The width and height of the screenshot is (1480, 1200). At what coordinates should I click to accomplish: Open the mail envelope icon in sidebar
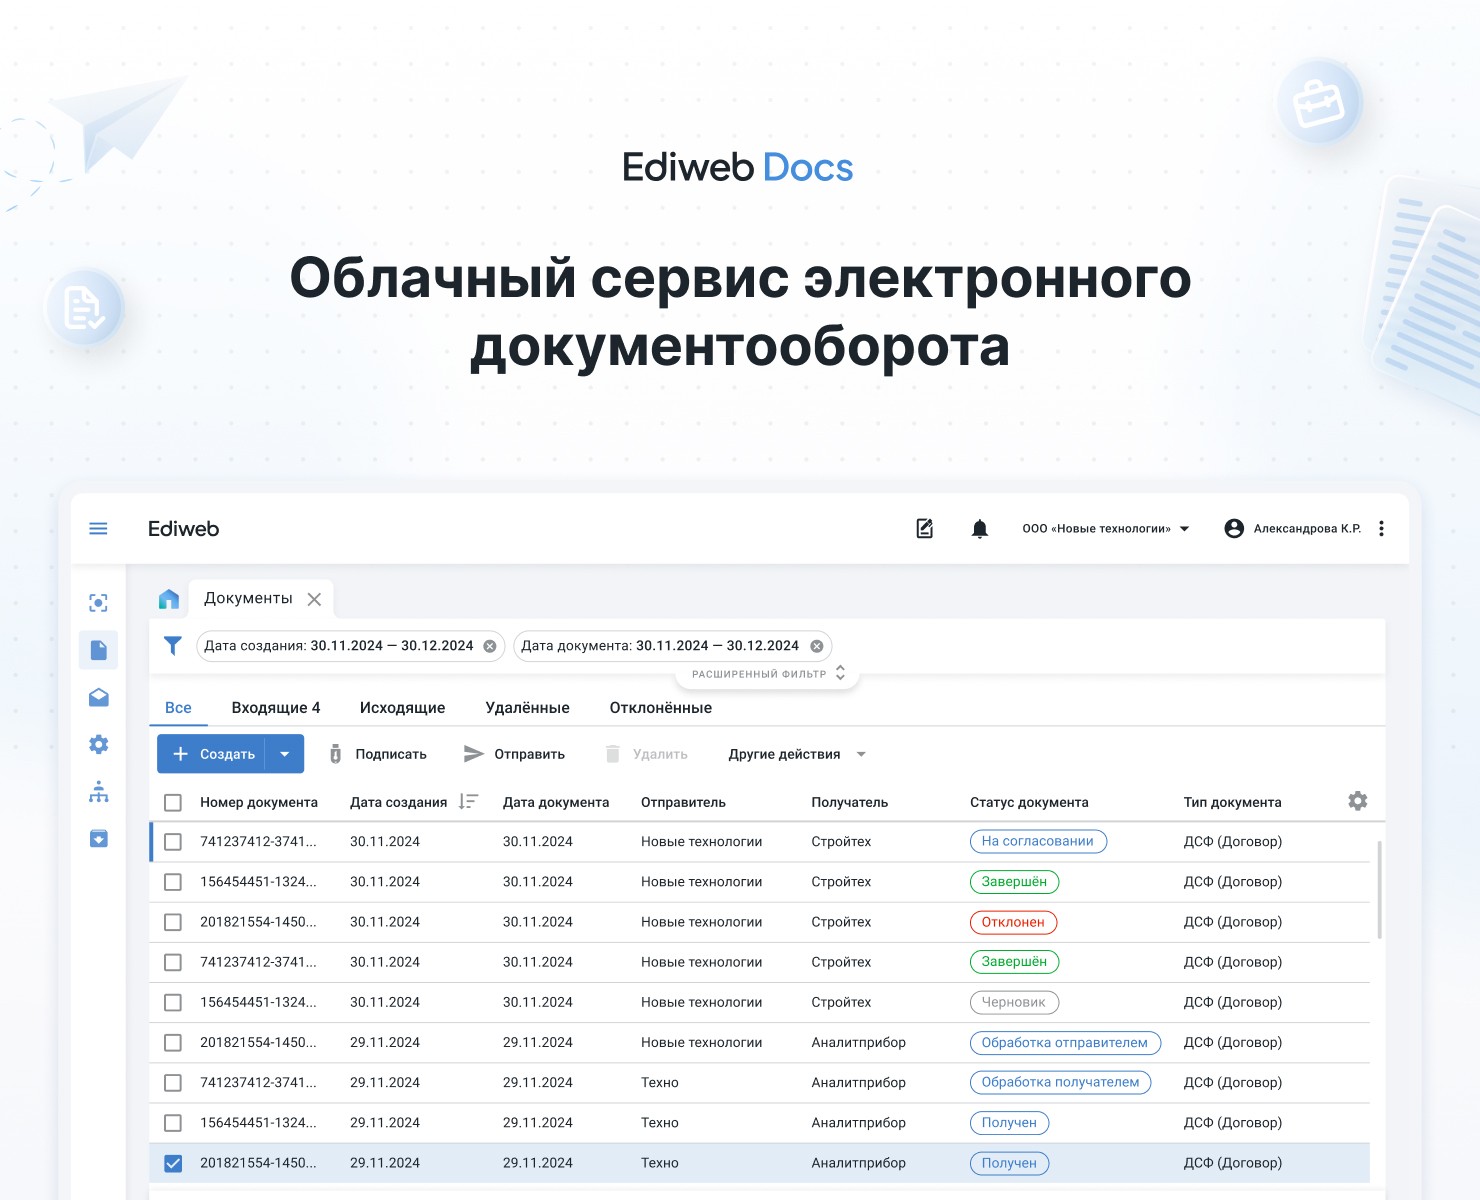(98, 697)
